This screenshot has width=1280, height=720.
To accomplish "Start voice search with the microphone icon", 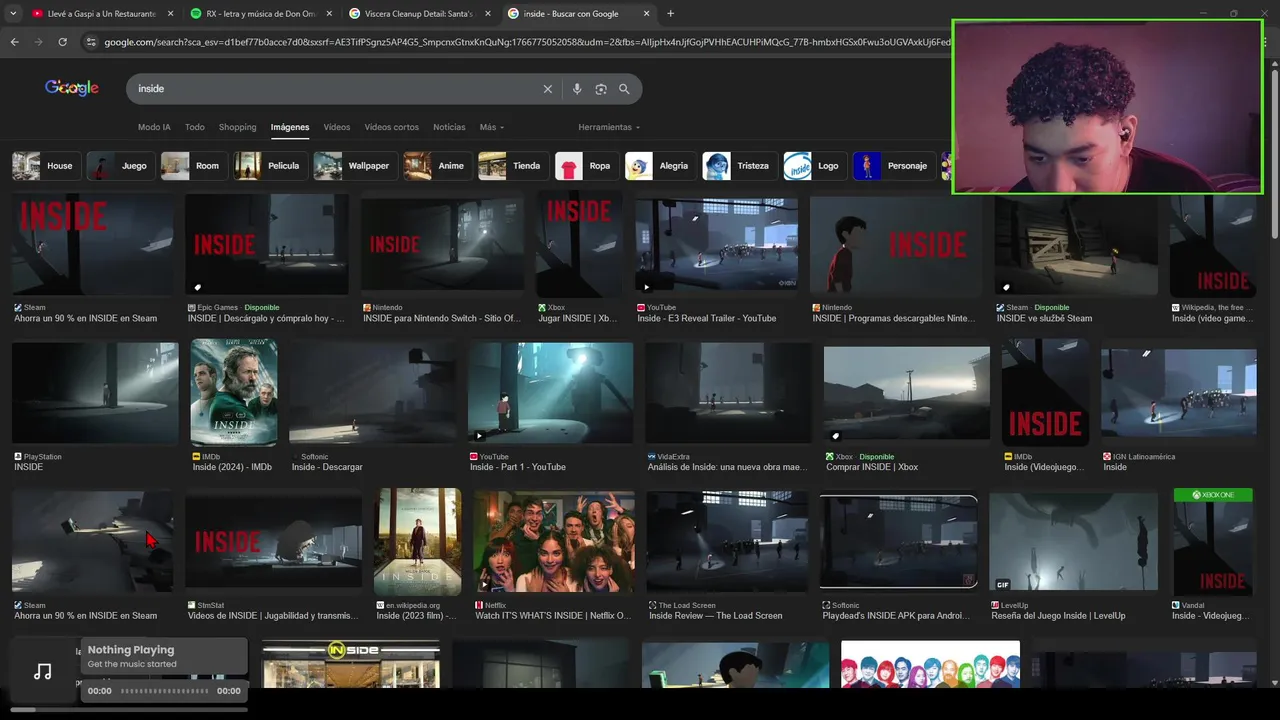I will 577,89.
